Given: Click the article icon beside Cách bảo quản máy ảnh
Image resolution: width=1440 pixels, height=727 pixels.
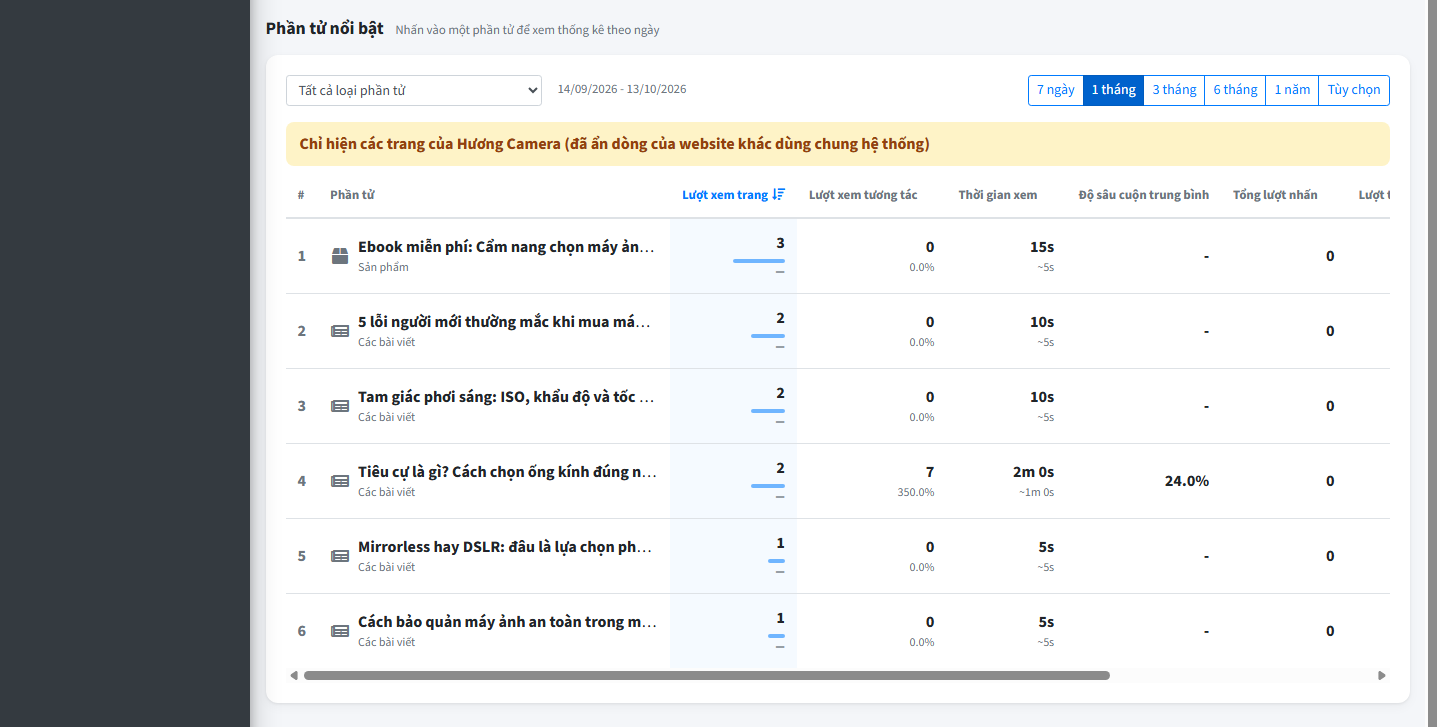Looking at the screenshot, I should [340, 631].
